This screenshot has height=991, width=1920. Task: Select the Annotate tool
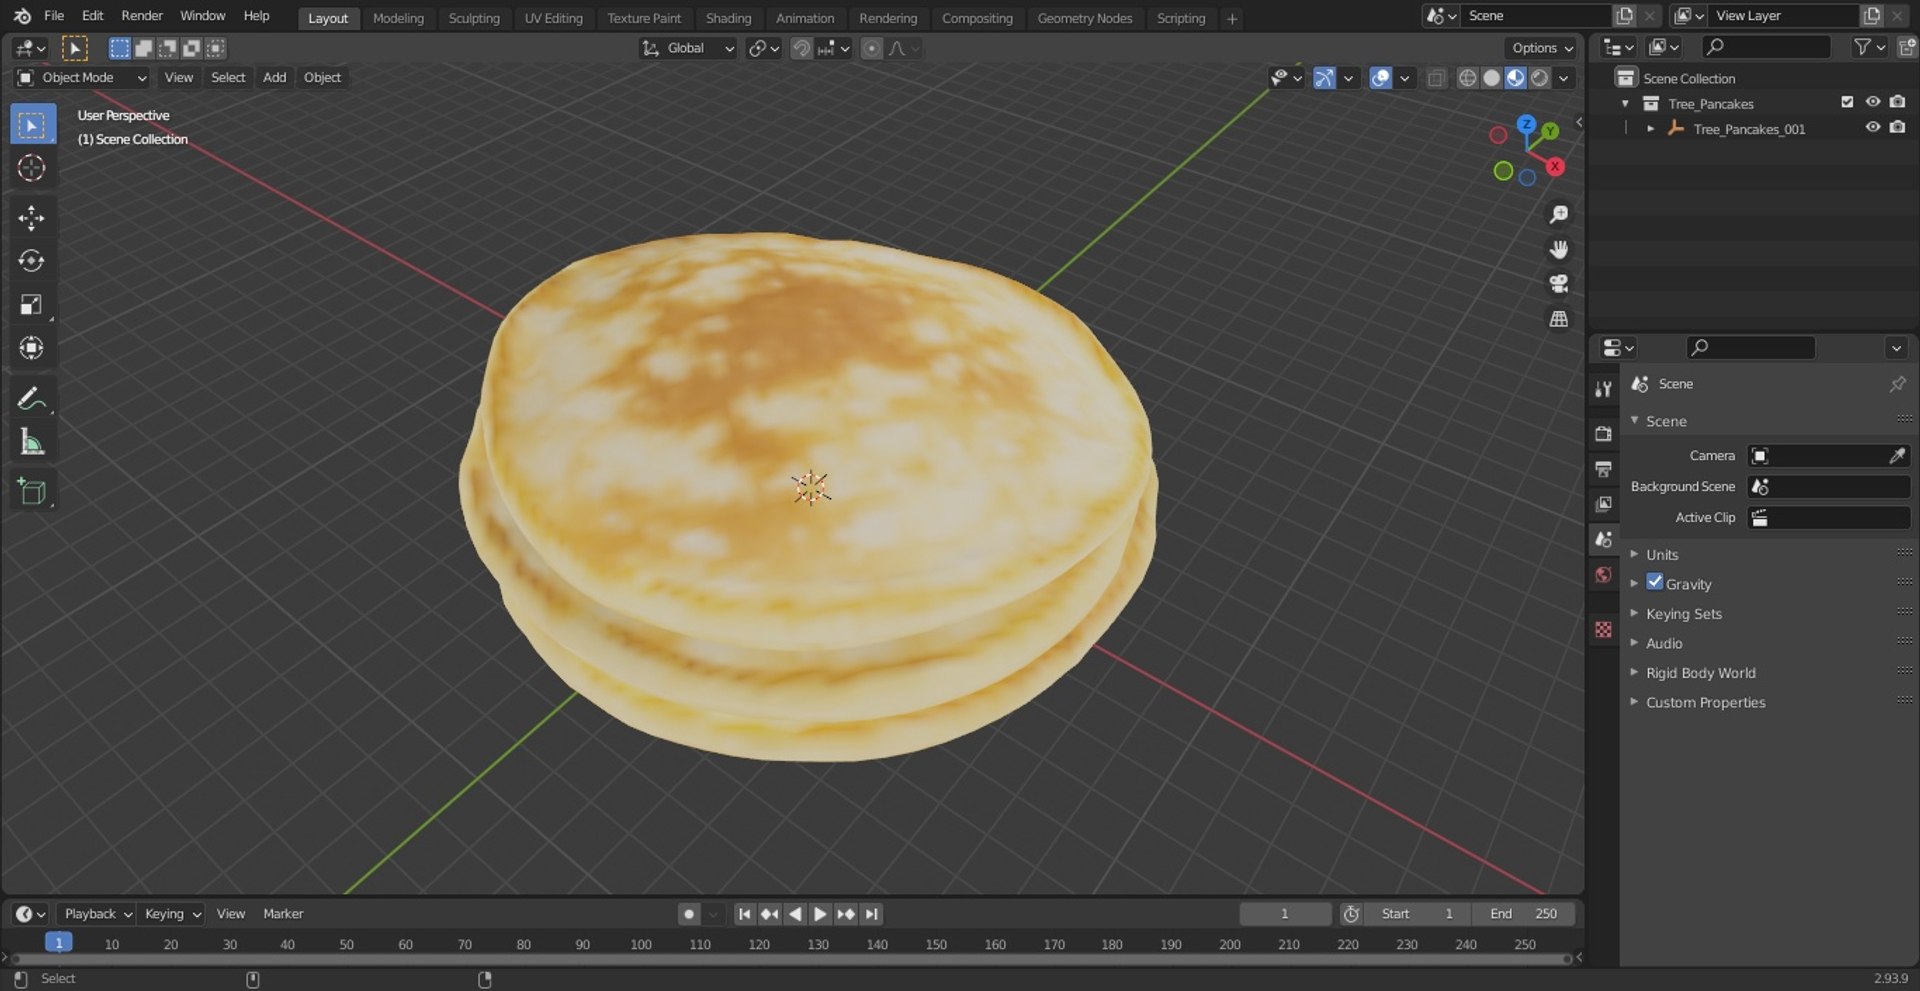point(32,399)
